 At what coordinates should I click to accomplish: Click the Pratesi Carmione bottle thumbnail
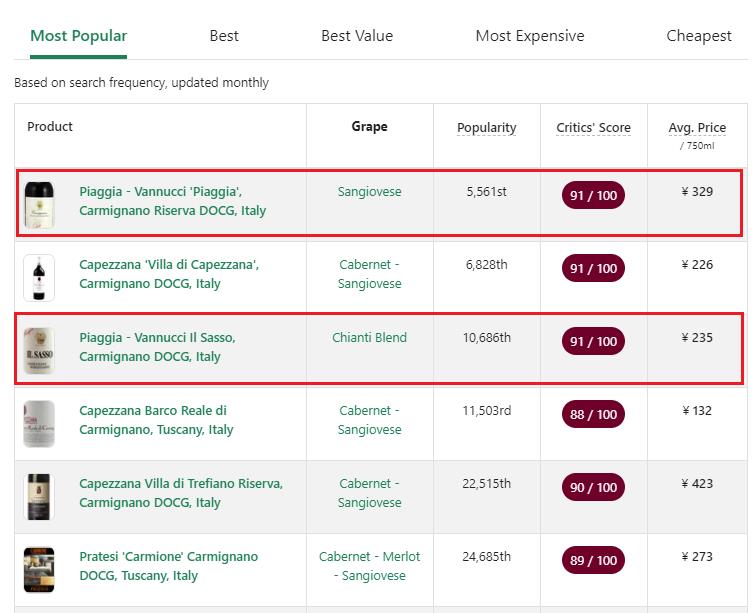coord(39,569)
